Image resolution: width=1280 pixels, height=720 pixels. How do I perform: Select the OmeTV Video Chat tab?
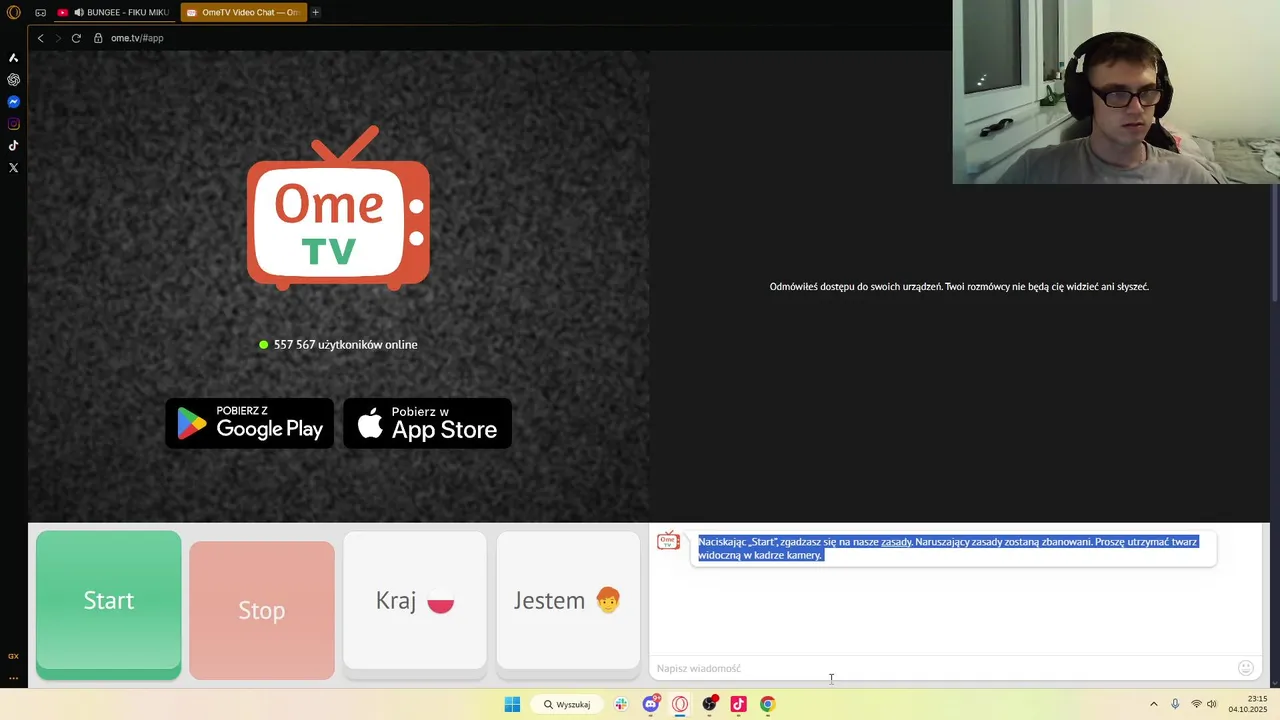(x=243, y=12)
